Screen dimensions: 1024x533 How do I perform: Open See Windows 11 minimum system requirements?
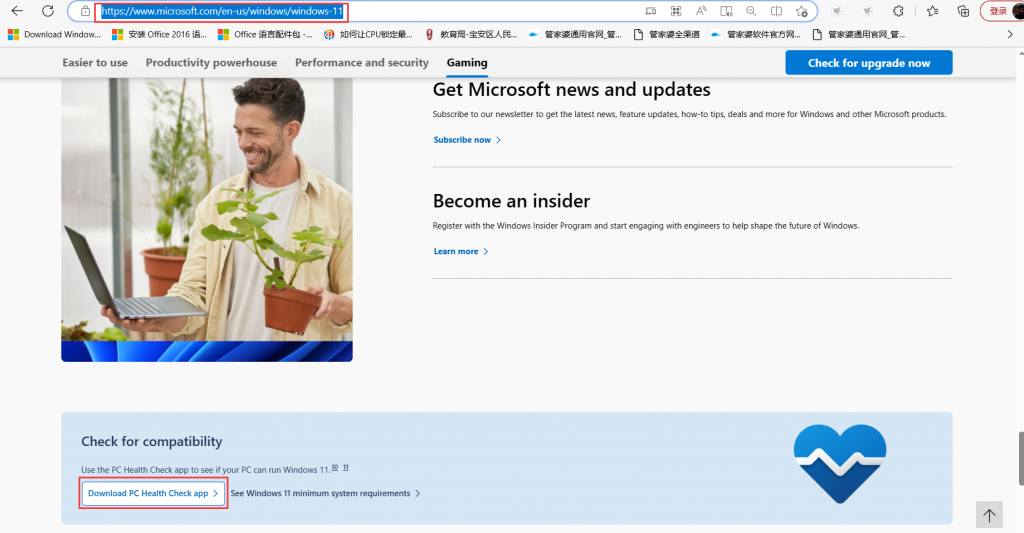[x=325, y=493]
